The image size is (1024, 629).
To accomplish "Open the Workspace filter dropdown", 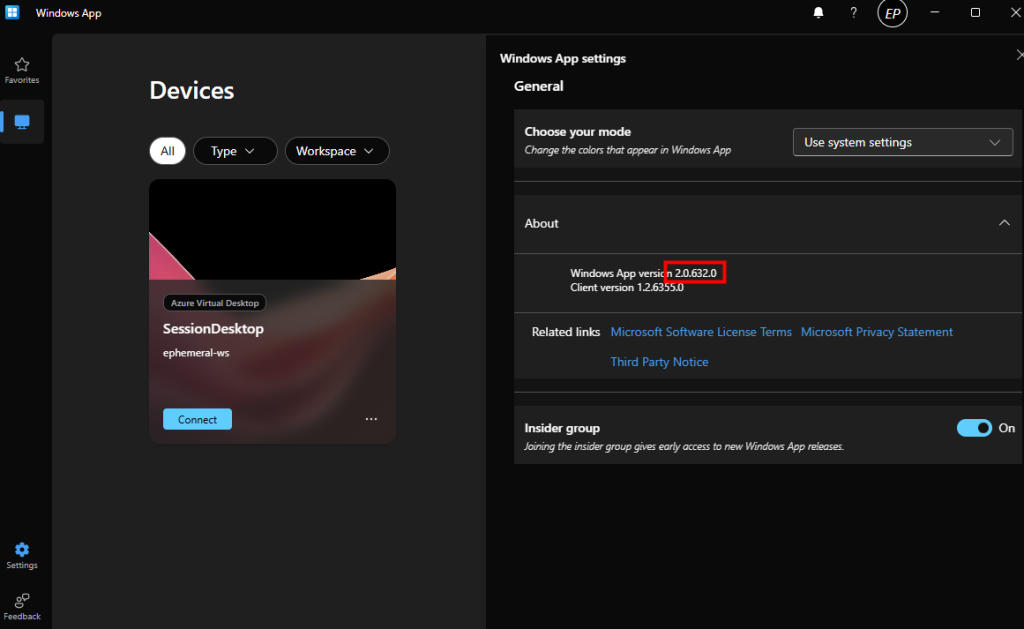I will [337, 151].
